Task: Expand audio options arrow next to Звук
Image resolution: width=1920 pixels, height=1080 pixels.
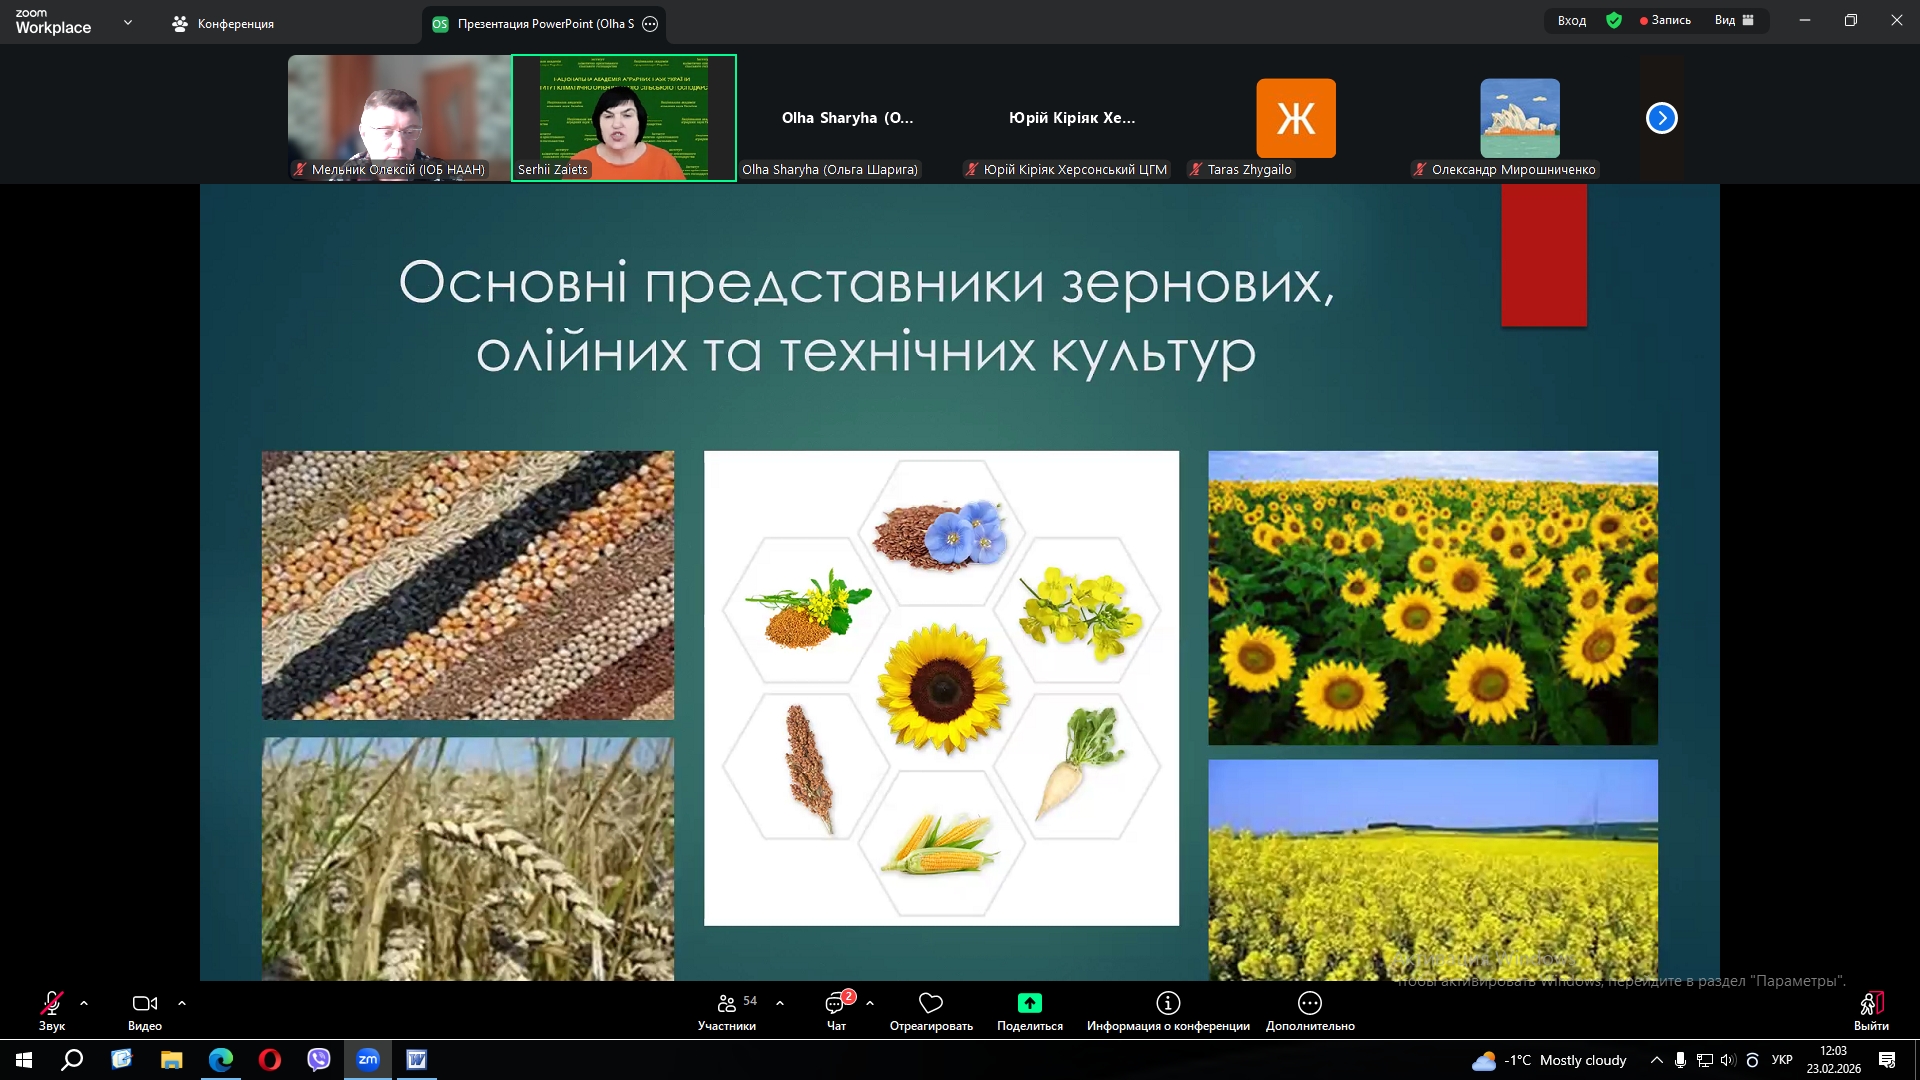Action: point(84,1003)
